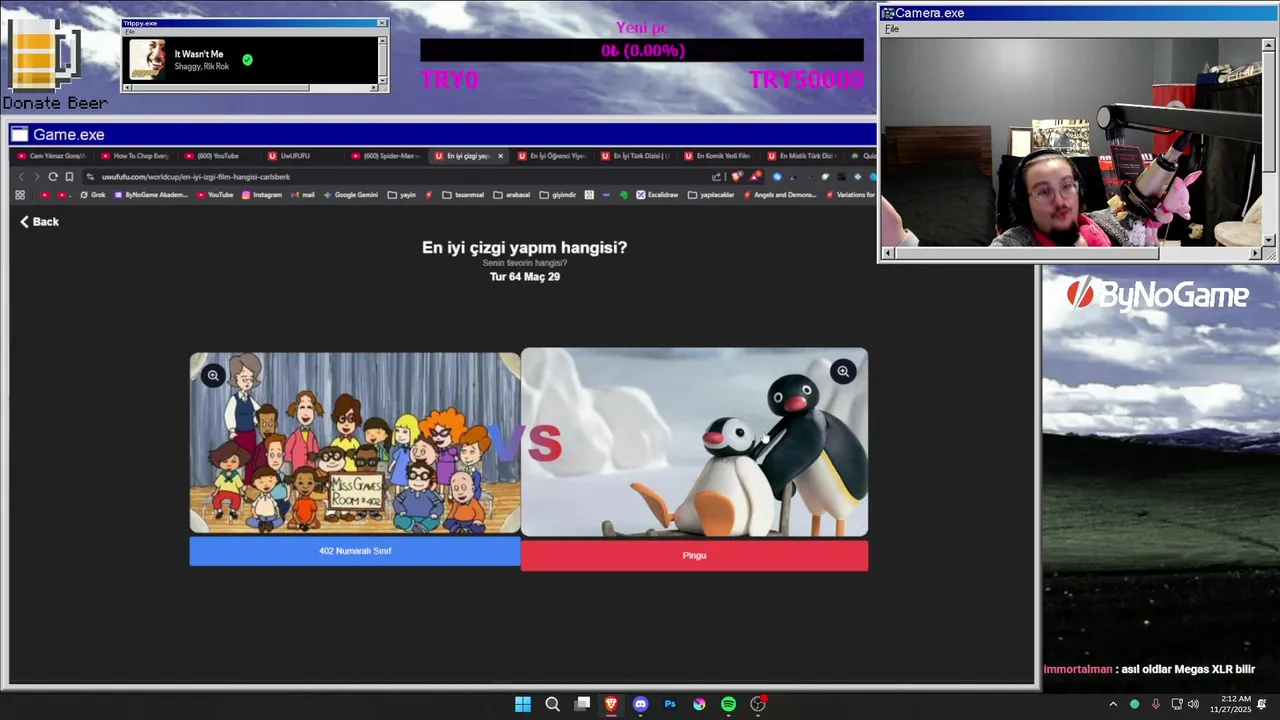This screenshot has width=1280, height=720.
Task: Open the Windows Start menu
Action: click(x=523, y=704)
